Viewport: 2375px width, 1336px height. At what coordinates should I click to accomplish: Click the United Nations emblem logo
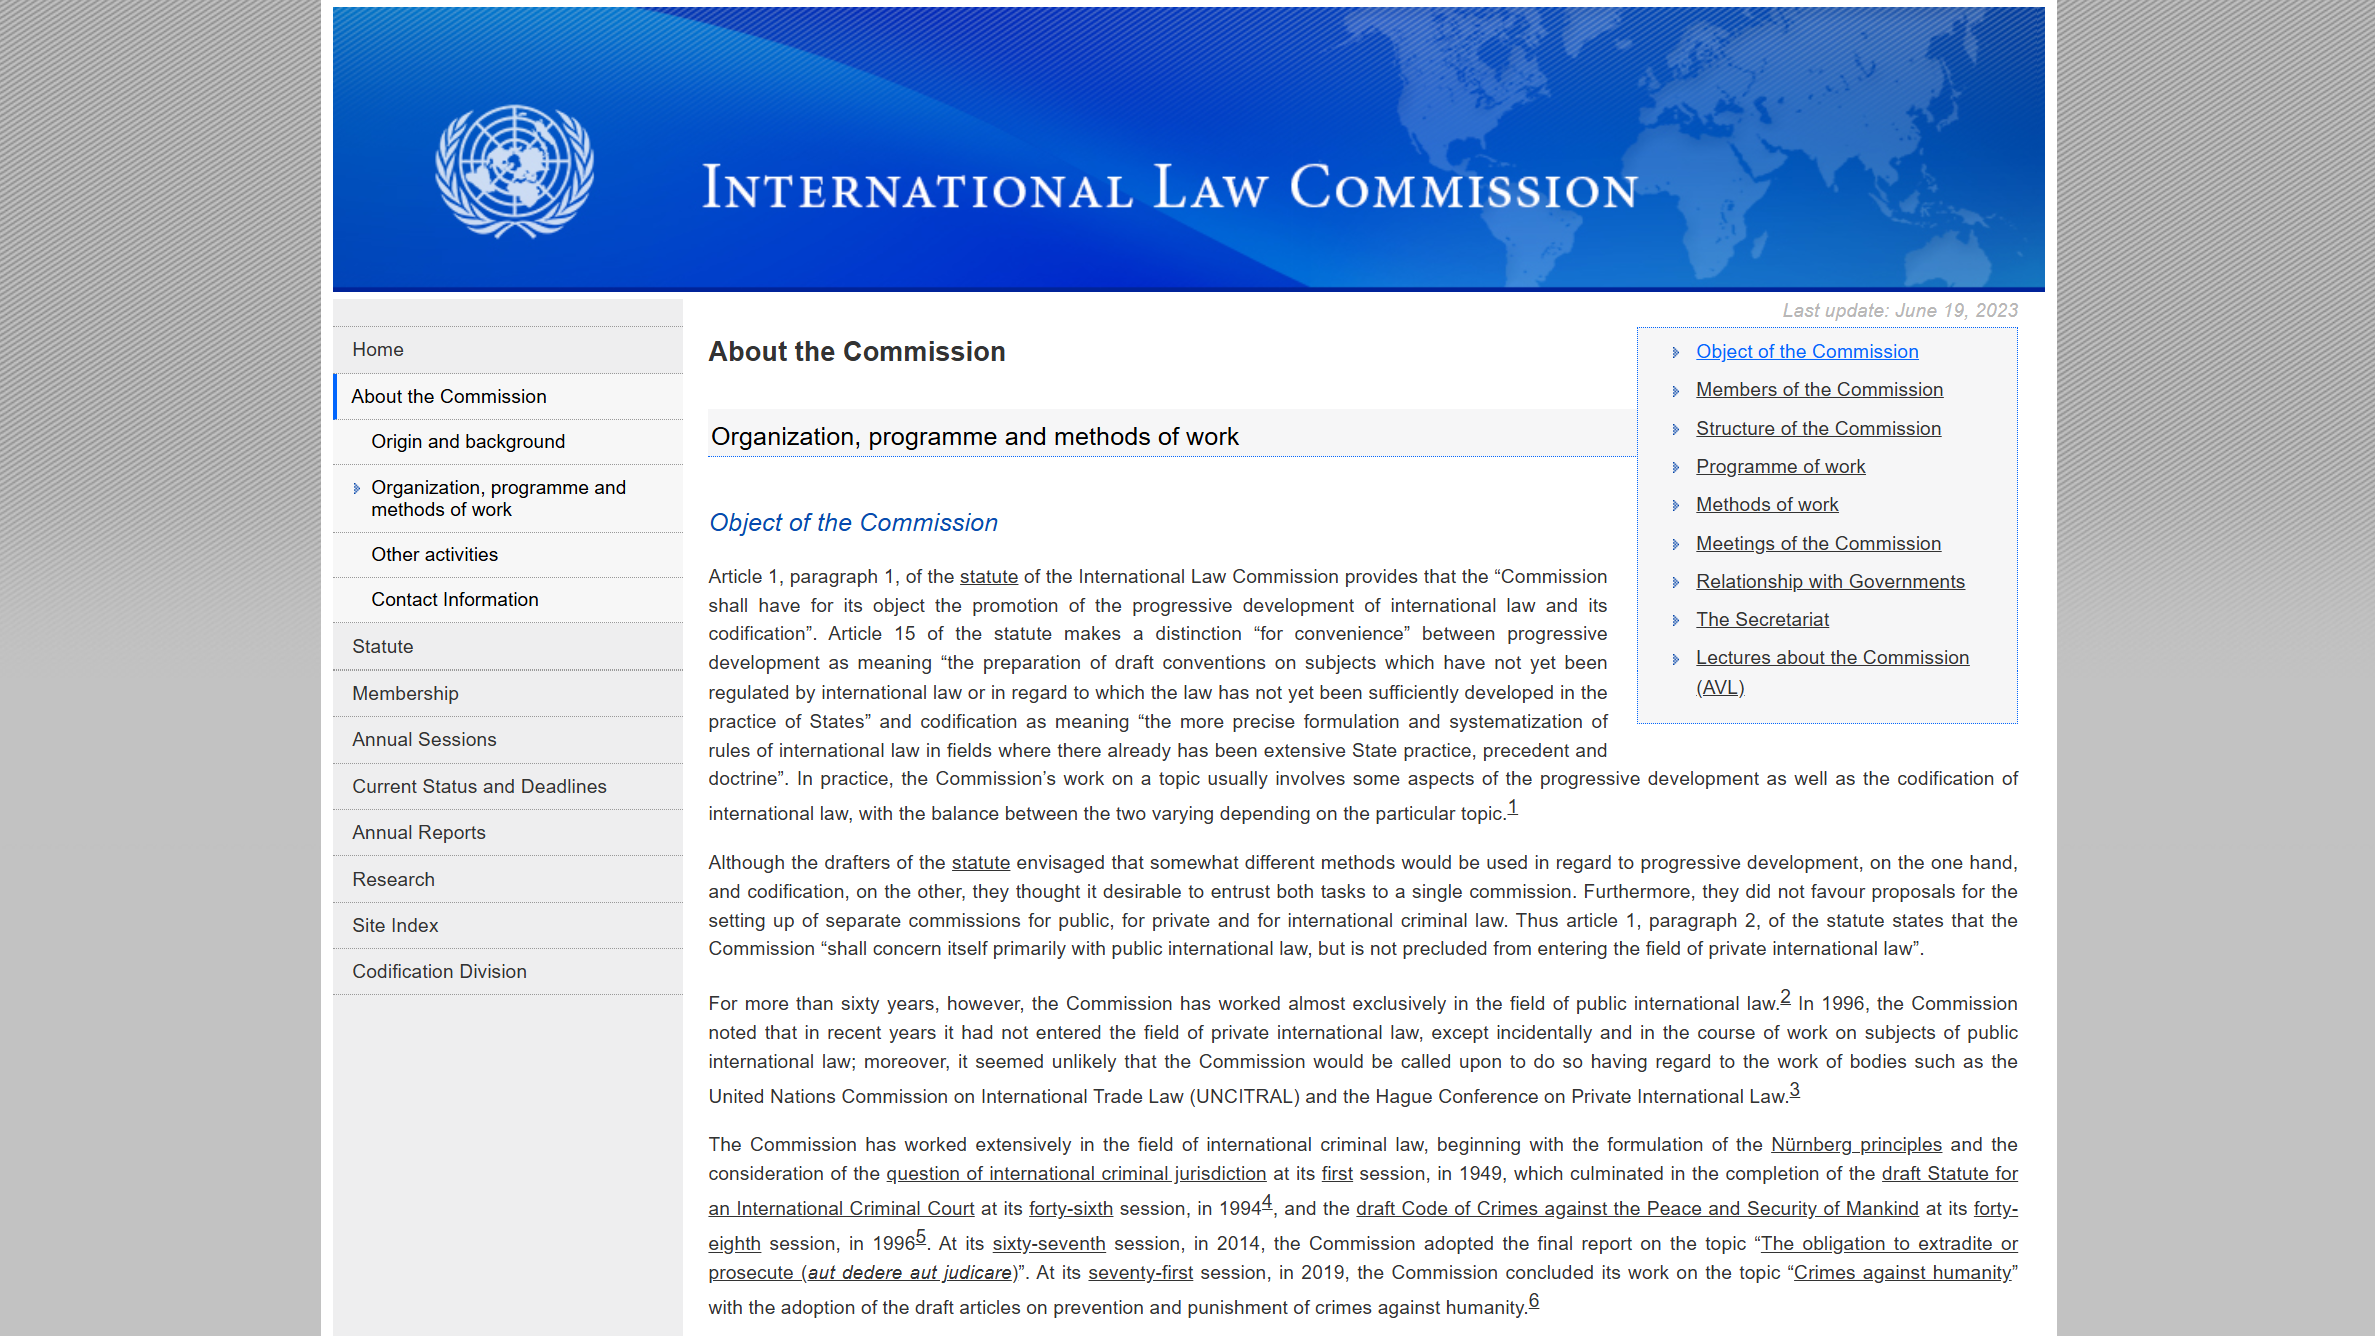pos(514,171)
